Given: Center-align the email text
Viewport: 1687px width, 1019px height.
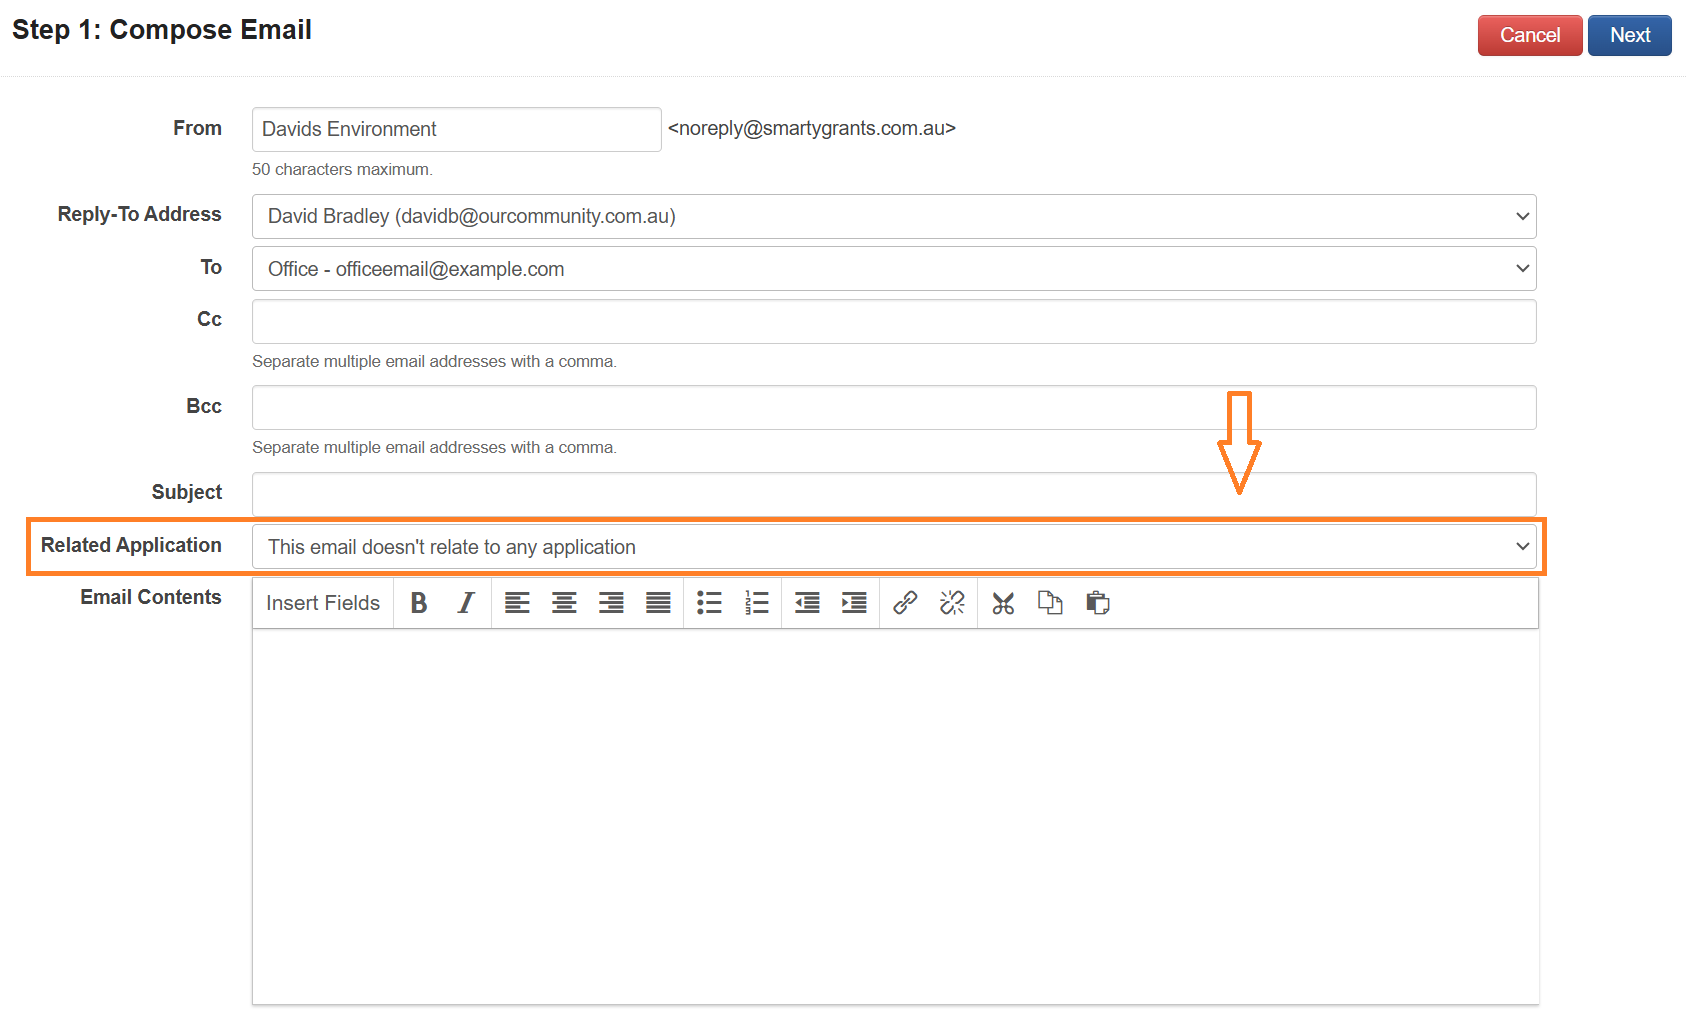Looking at the screenshot, I should [564, 603].
